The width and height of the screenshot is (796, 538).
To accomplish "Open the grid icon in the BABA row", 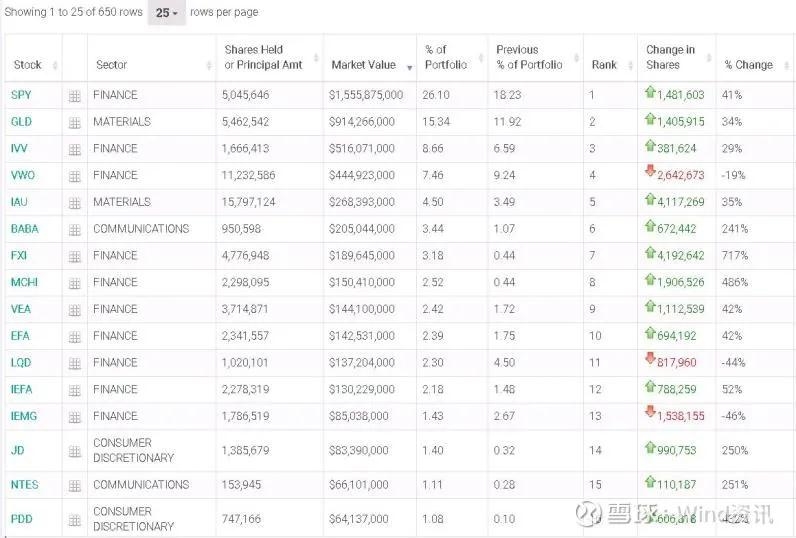I will [x=75, y=230].
